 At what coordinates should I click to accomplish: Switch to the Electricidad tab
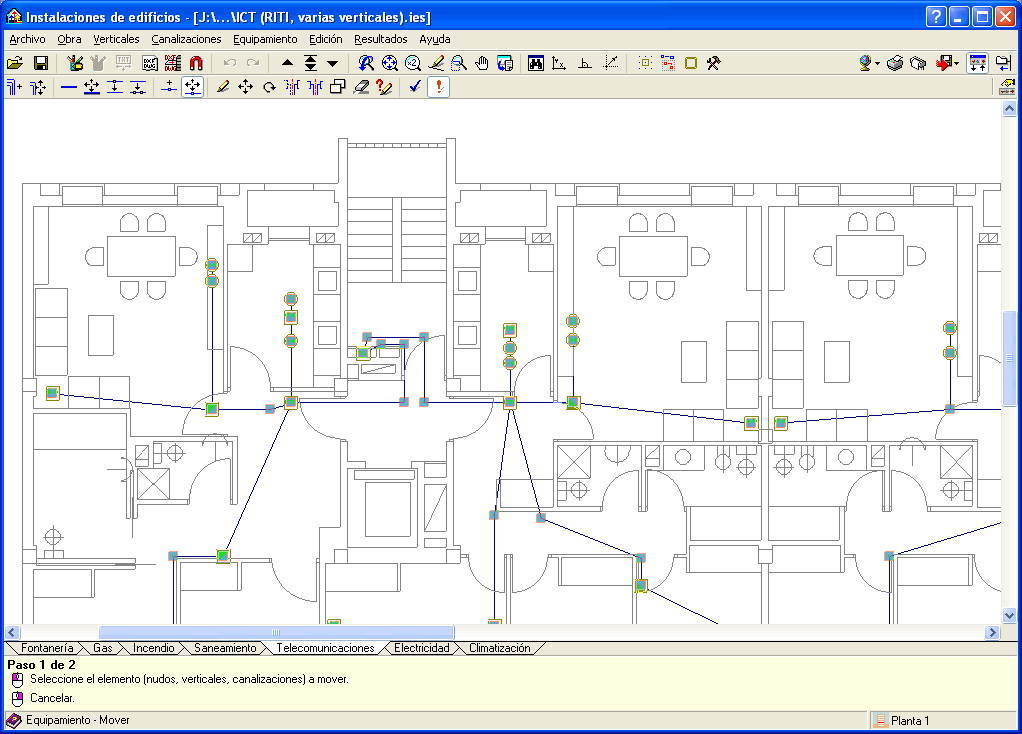pyautogui.click(x=421, y=648)
